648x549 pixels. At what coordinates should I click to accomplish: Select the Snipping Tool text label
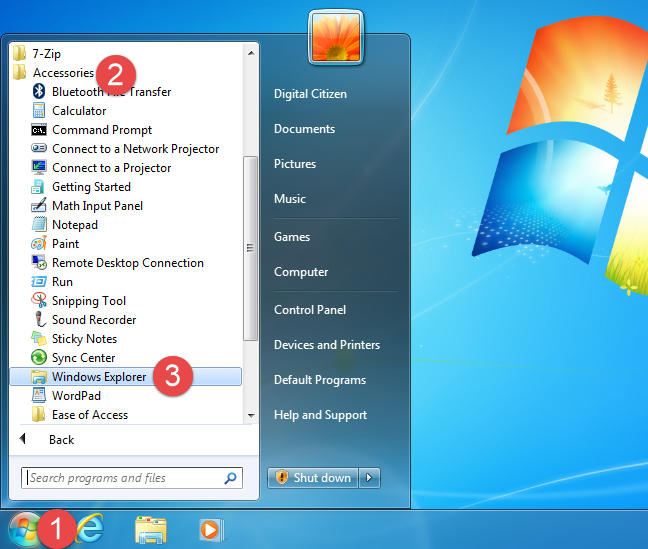(x=89, y=301)
